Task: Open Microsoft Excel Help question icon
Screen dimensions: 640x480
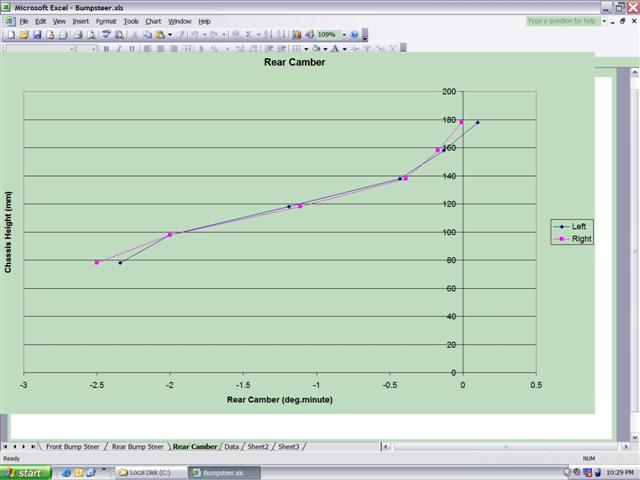Action: pos(354,35)
